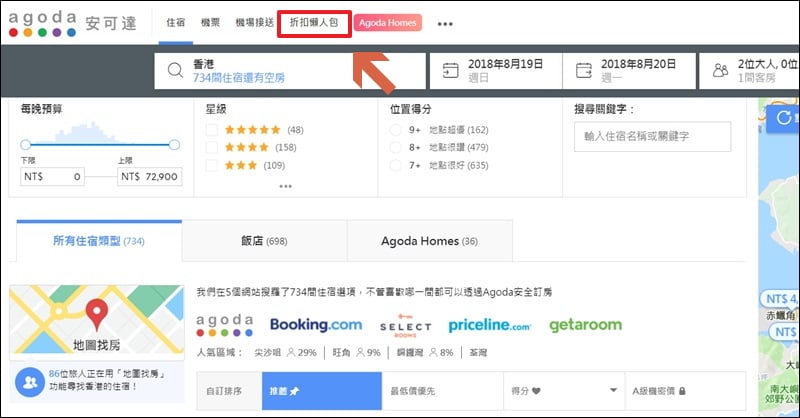The height and width of the screenshot is (418, 800).
Task: Select Agoda Homes (36) tab
Action: pos(430,241)
